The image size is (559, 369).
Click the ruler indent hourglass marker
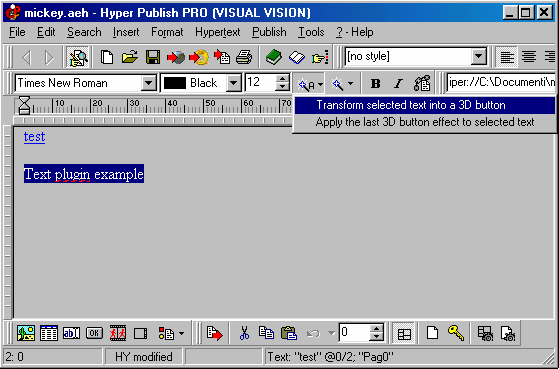(24, 106)
